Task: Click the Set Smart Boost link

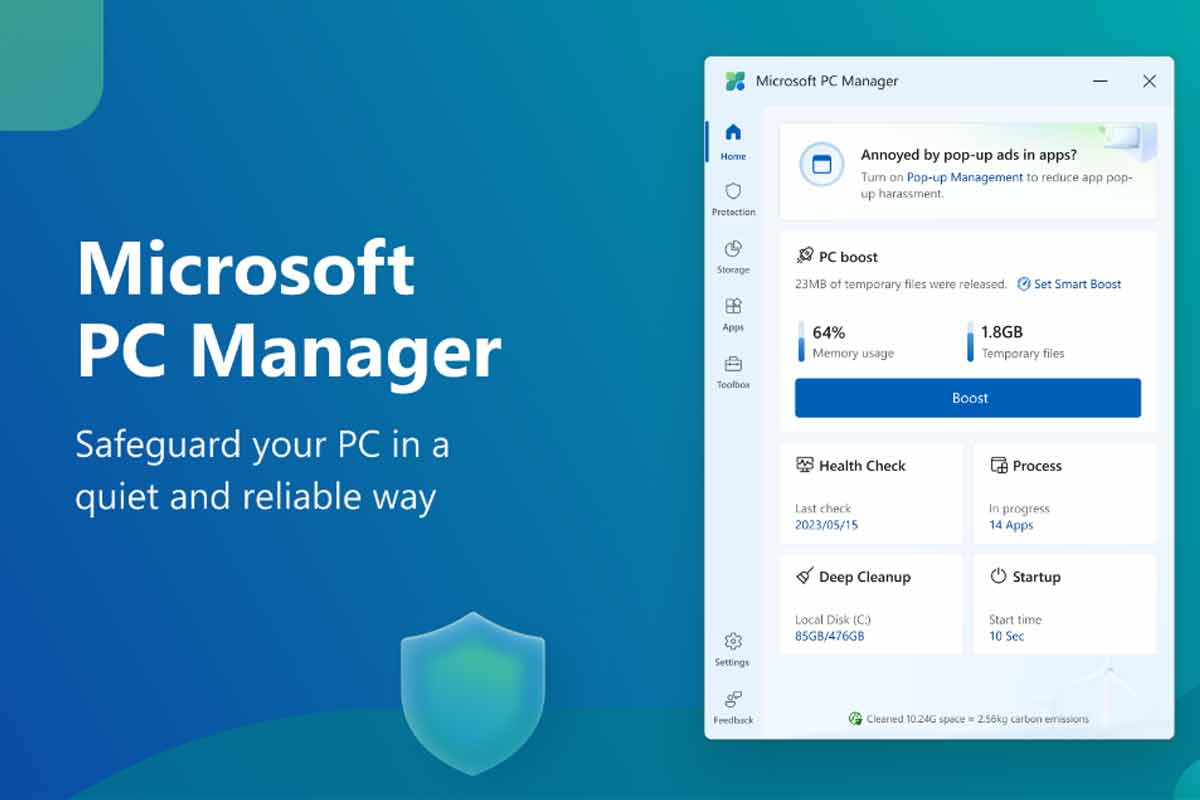Action: (1069, 284)
